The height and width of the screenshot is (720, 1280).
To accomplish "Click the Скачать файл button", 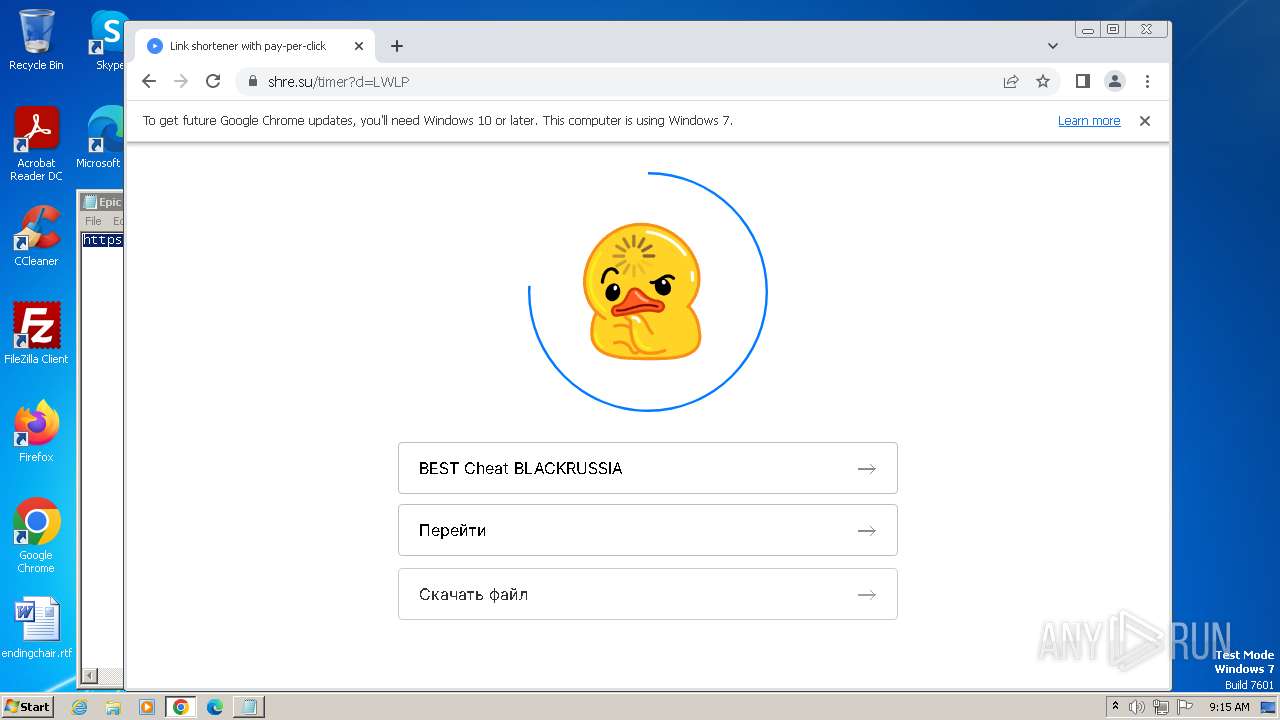I will point(648,594).
